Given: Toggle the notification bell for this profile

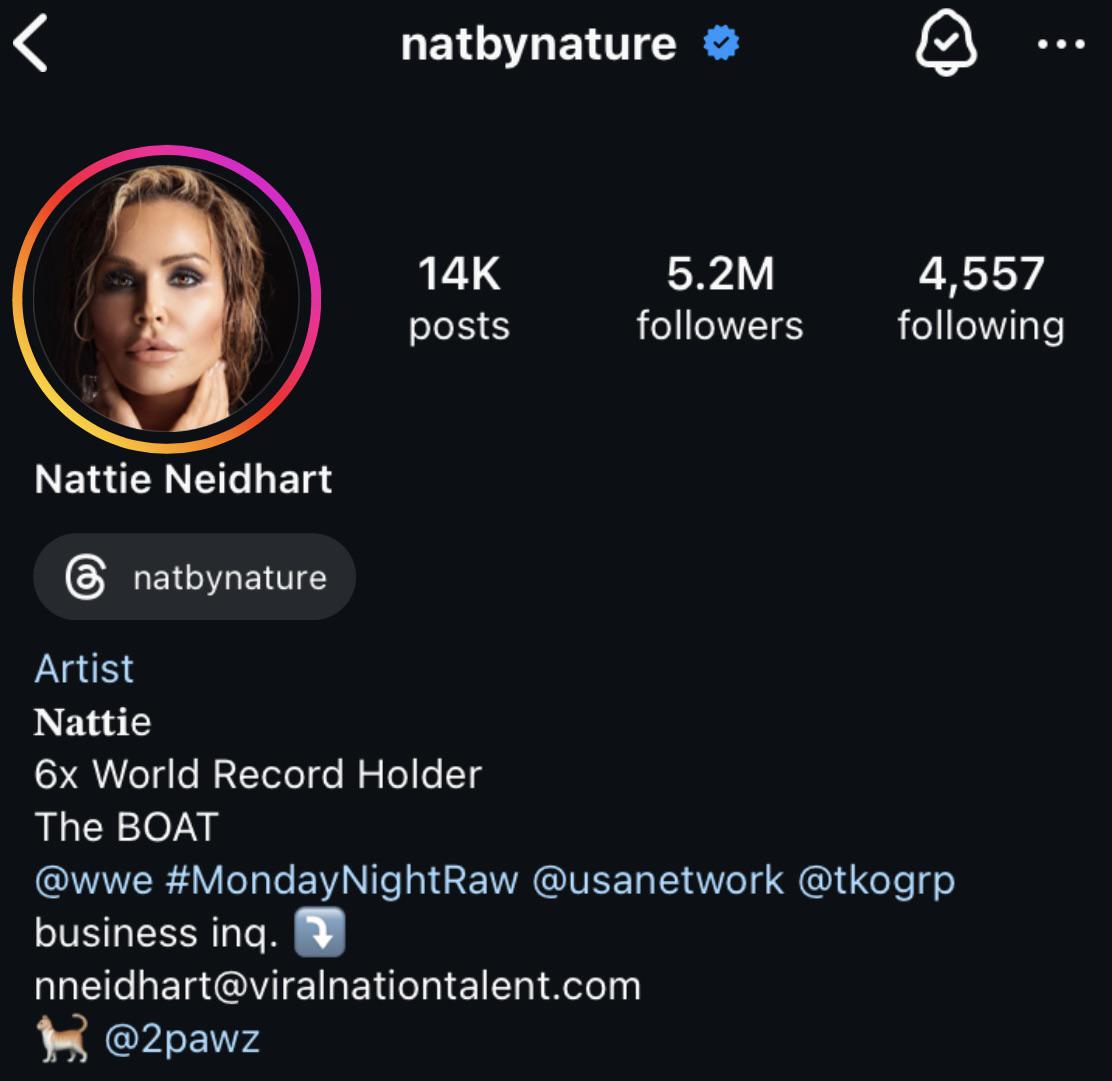Looking at the screenshot, I should [x=945, y=45].
